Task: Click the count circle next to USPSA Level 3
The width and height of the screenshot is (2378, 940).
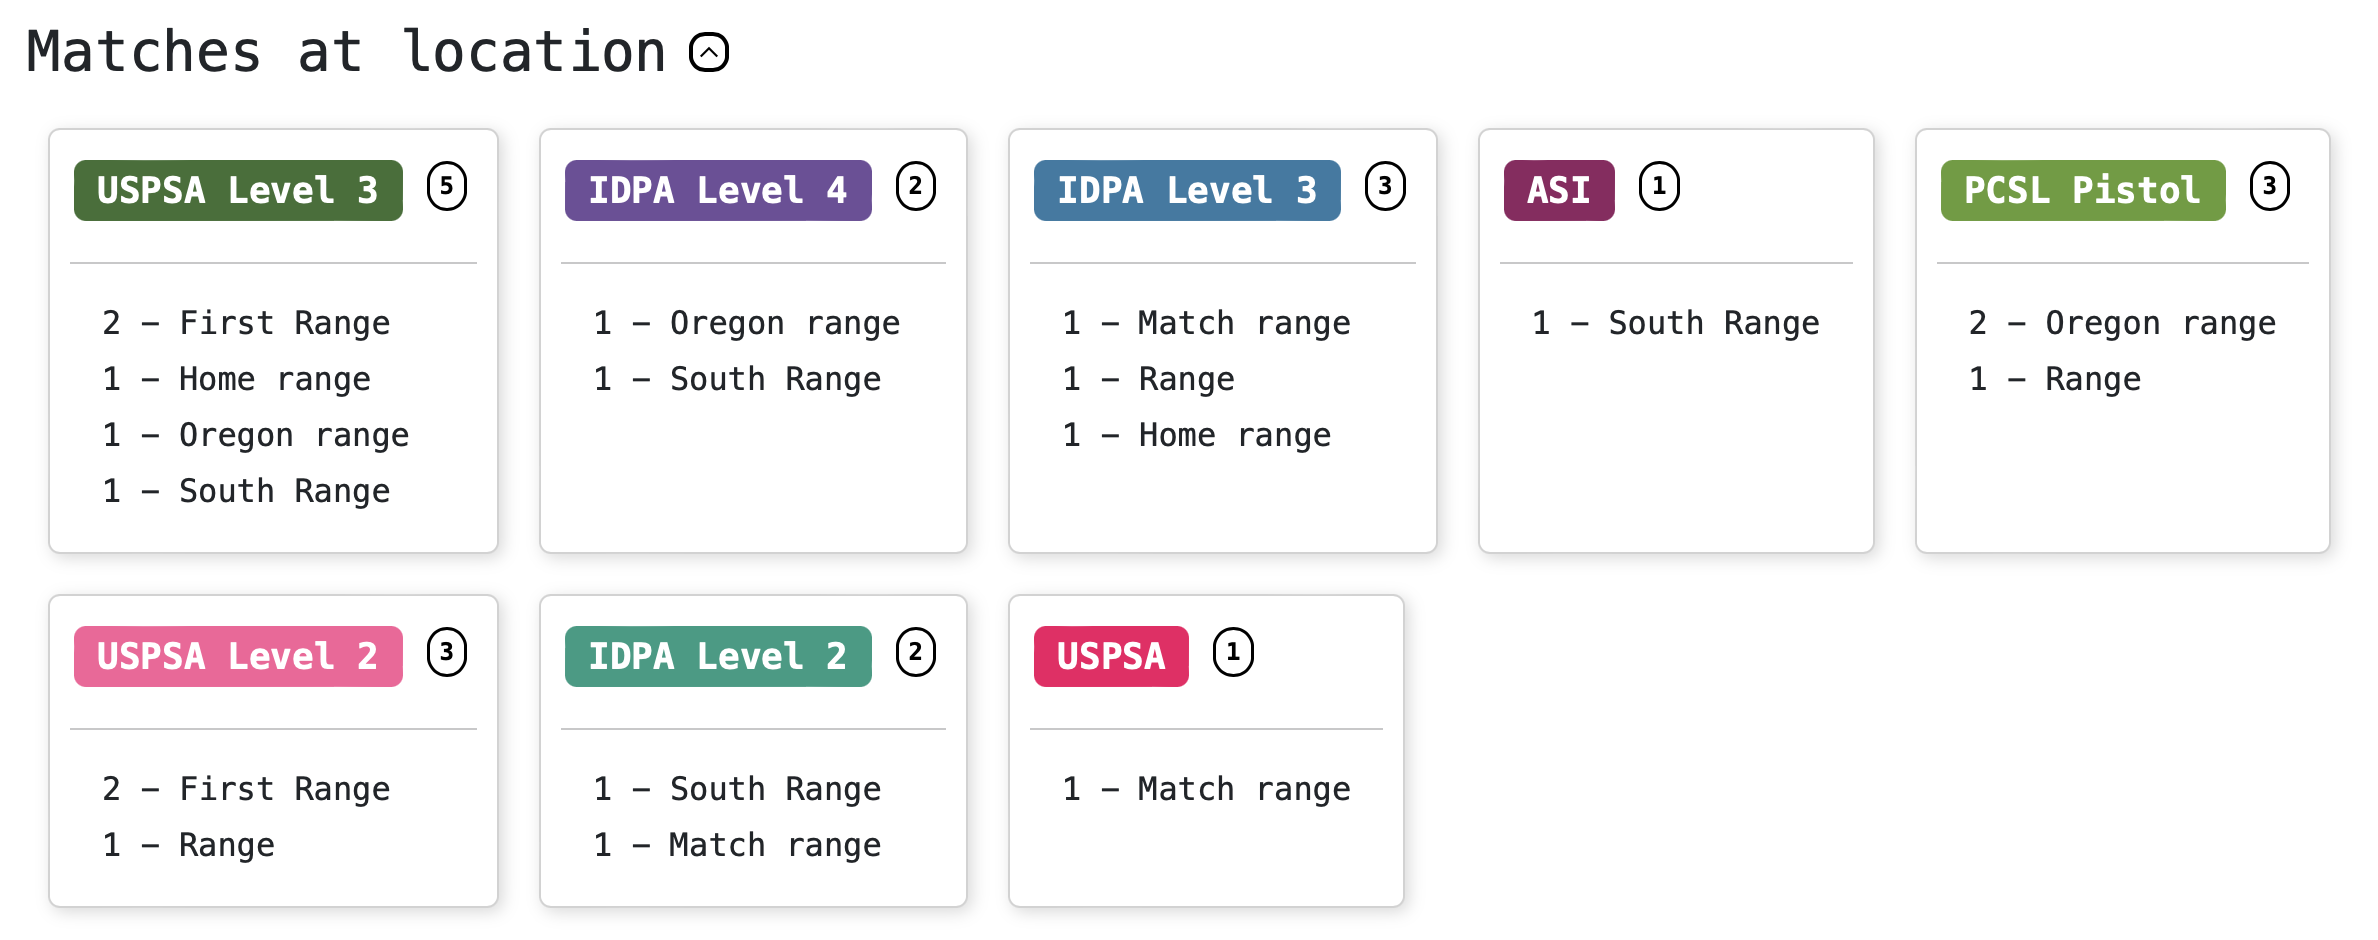Action: pos(447,186)
